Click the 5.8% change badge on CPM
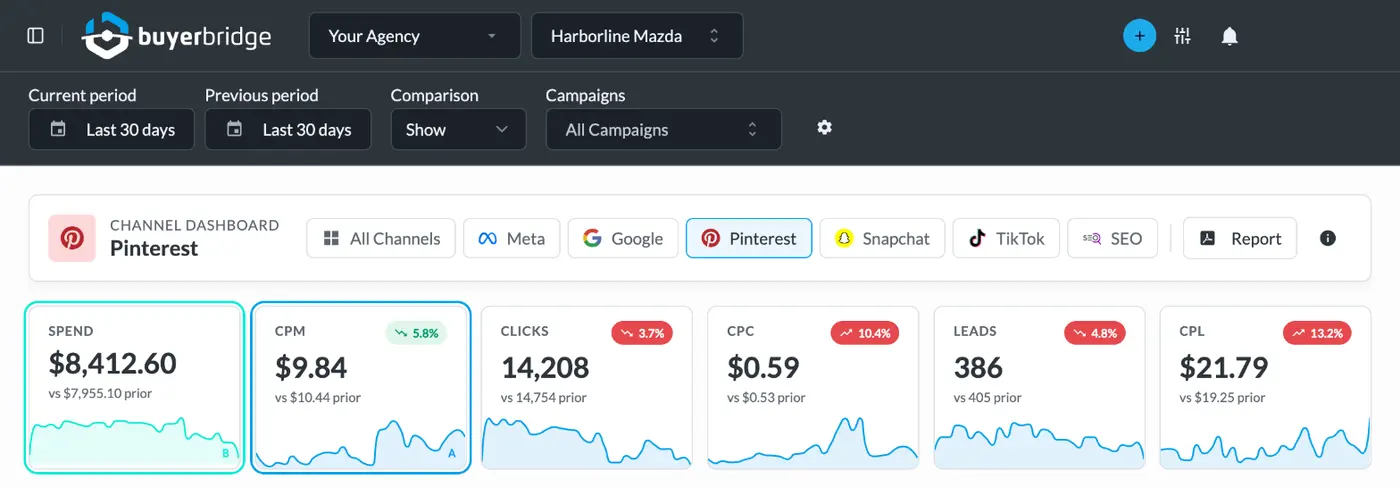Screen dimensions: 1400x488 [416, 333]
